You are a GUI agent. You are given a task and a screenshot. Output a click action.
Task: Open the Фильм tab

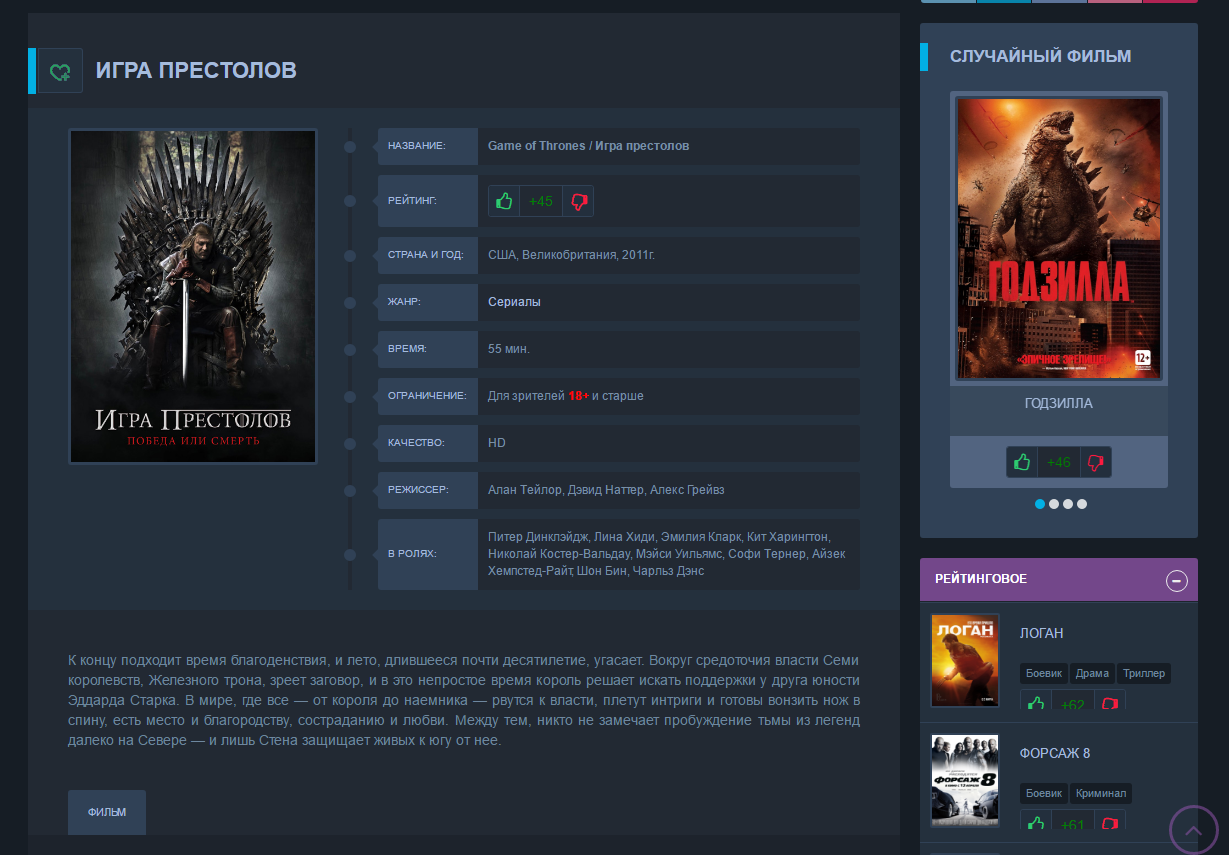point(107,812)
